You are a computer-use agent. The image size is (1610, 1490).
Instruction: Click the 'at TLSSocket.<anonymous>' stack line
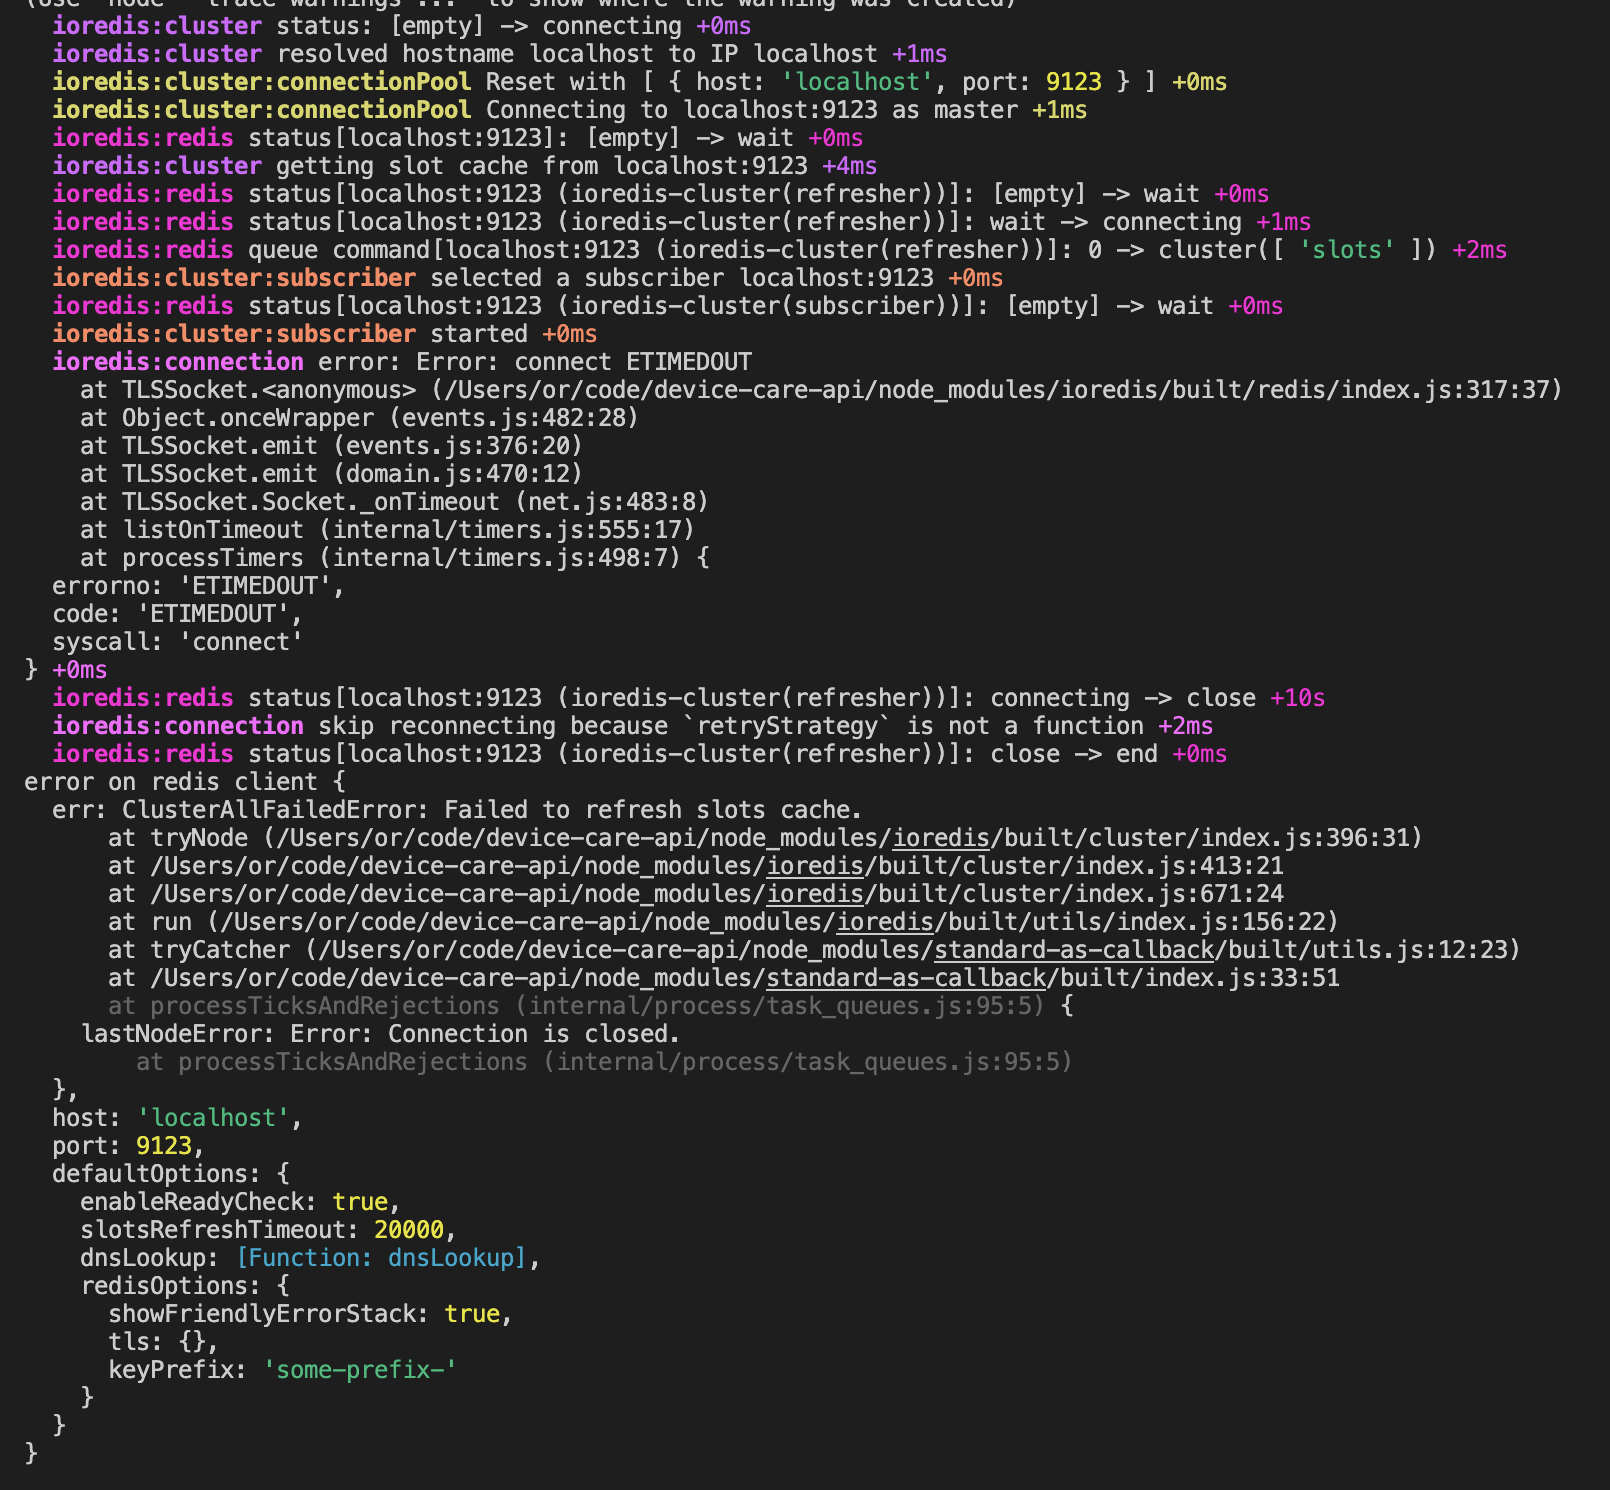(x=821, y=390)
